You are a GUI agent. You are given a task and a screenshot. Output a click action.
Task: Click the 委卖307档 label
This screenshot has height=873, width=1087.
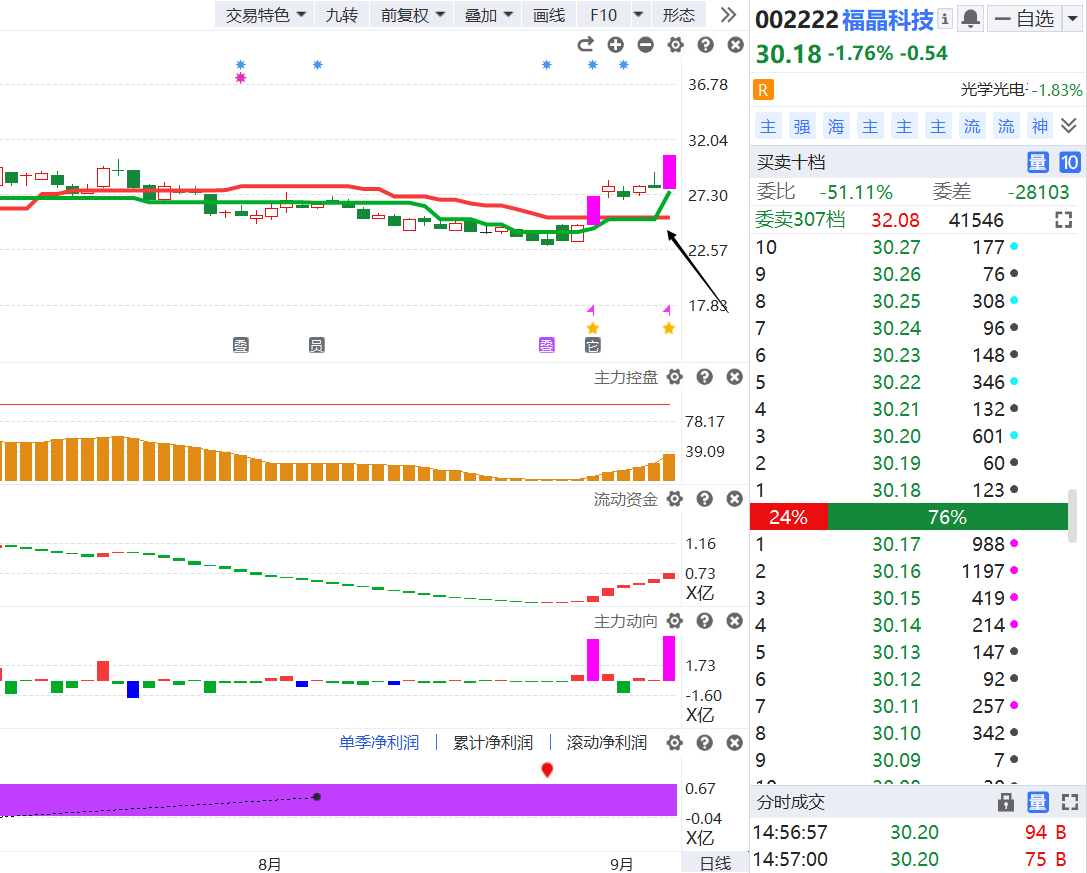coord(800,220)
